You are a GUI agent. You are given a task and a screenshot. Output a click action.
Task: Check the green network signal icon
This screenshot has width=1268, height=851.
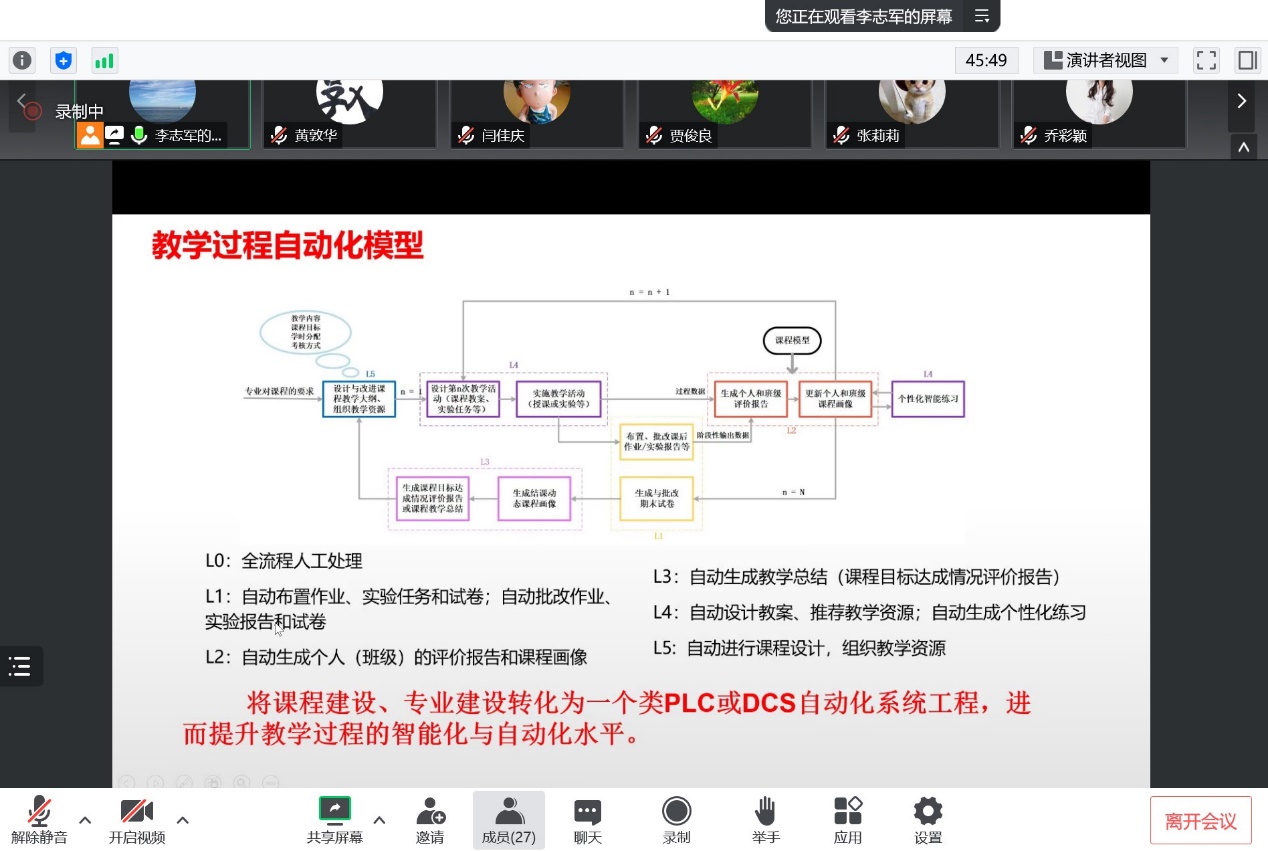tap(104, 60)
